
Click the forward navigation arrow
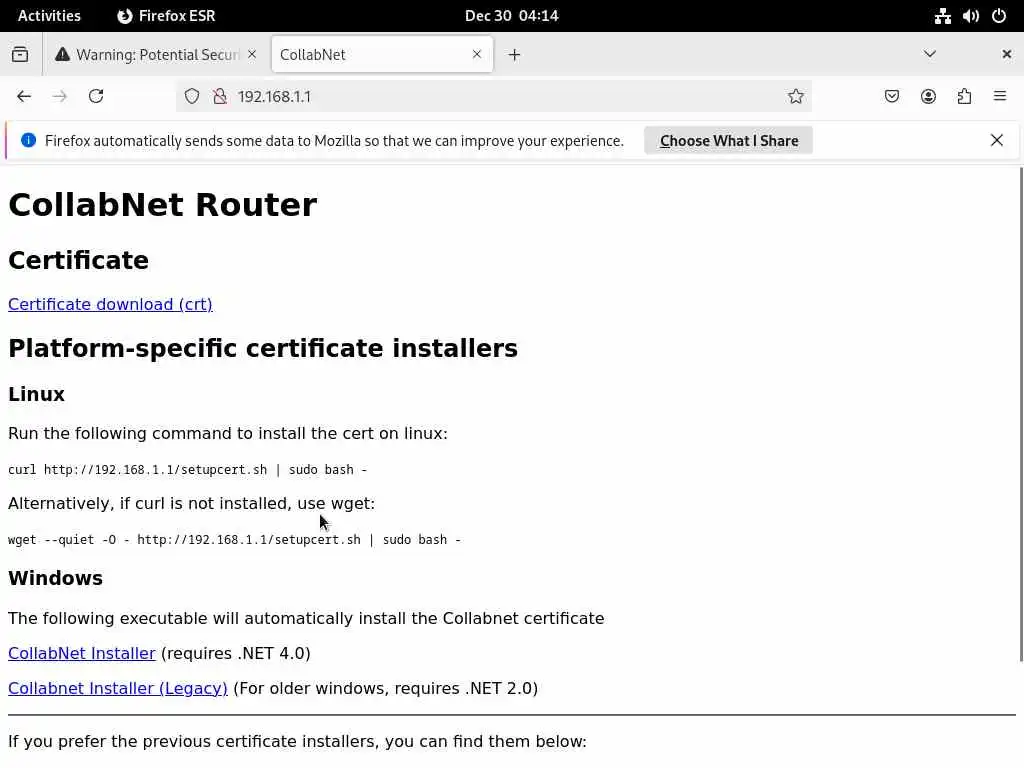tap(59, 97)
